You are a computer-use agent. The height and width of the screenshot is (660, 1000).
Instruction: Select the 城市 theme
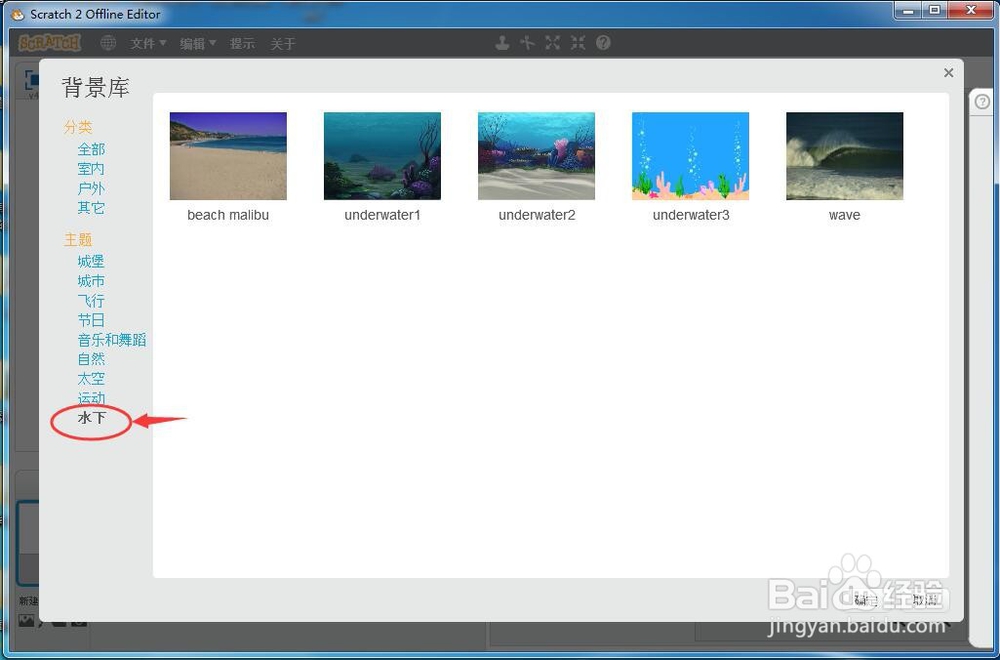pos(91,281)
